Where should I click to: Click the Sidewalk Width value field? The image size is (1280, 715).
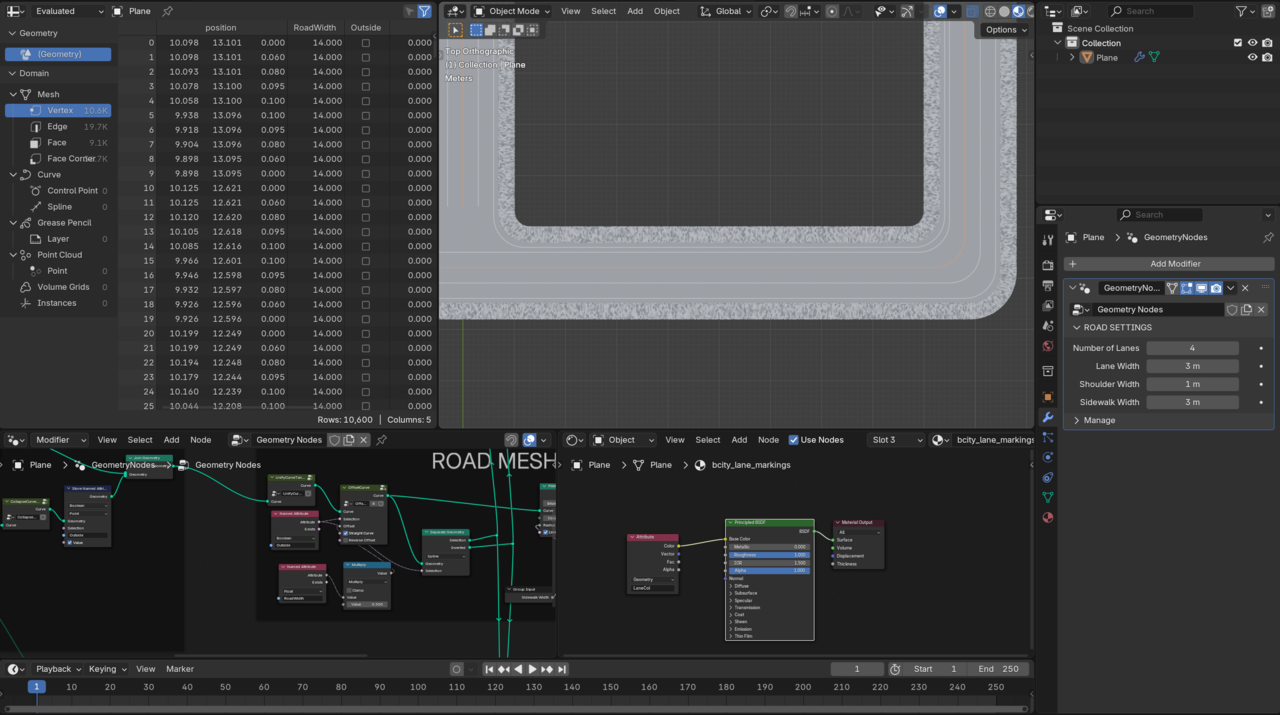tap(1192, 402)
